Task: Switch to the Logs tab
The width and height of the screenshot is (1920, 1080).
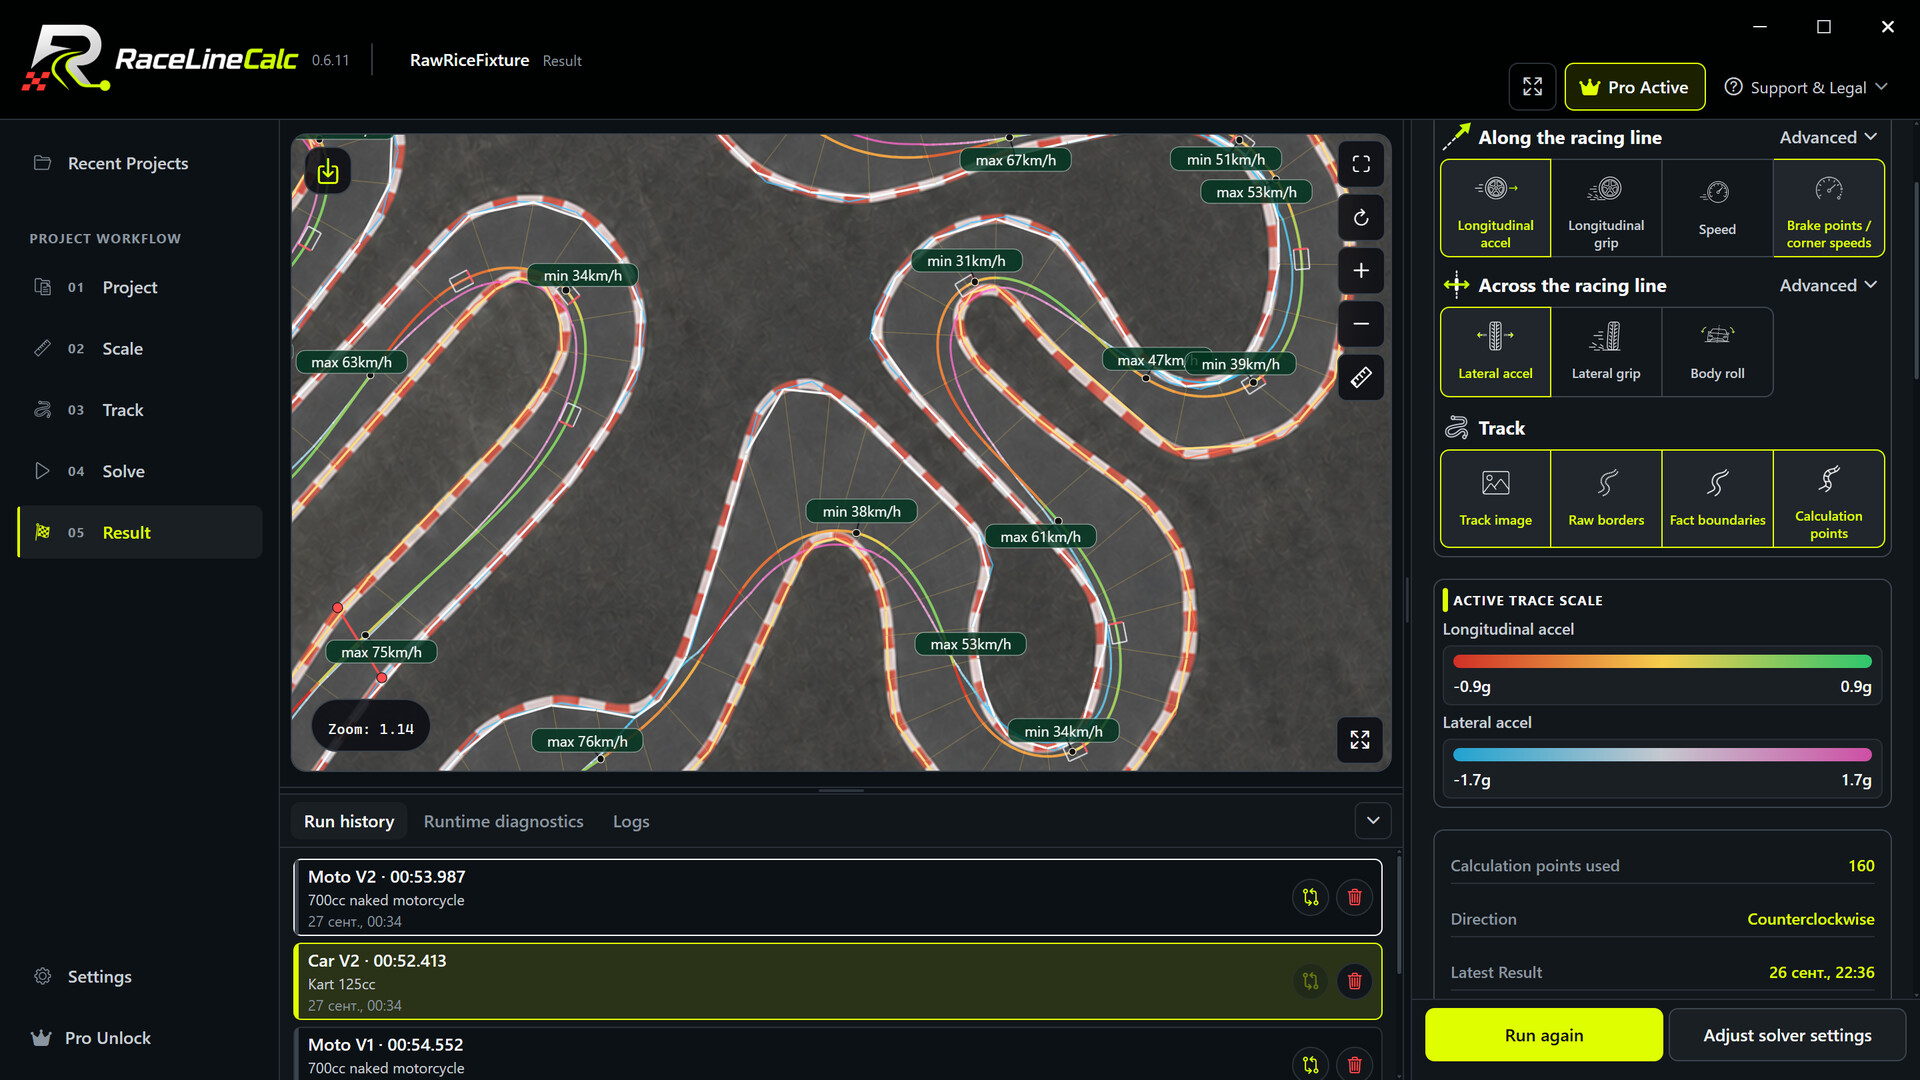Action: point(631,821)
